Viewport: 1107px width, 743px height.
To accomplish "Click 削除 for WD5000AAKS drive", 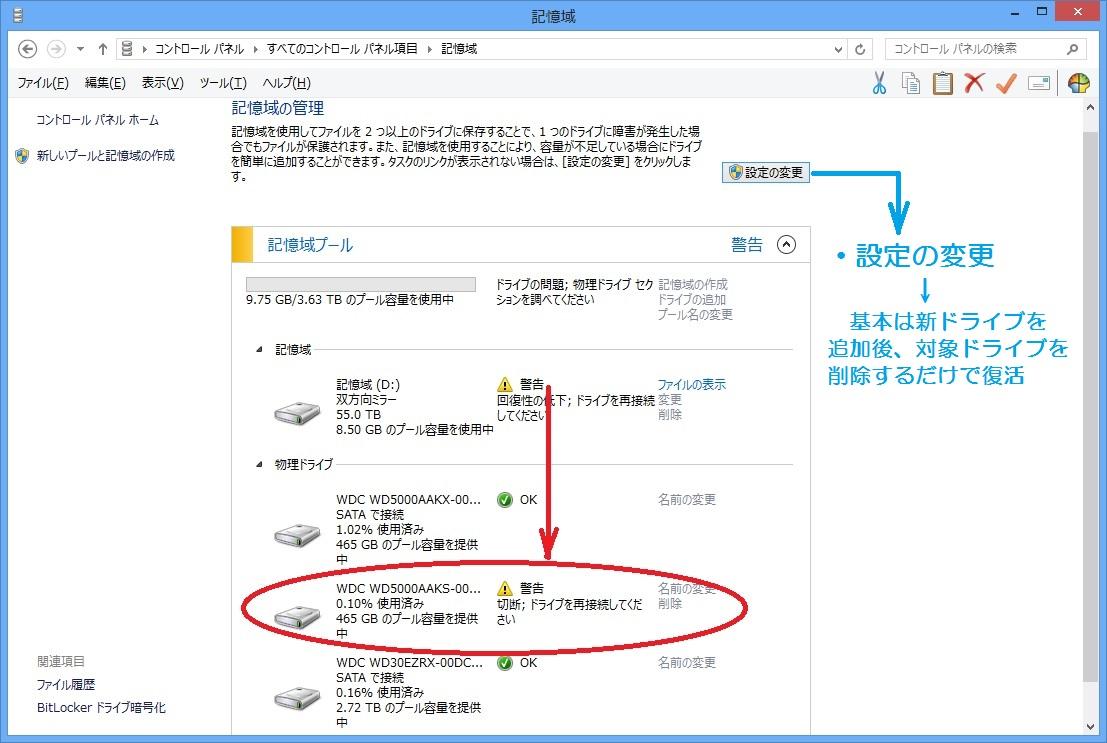I will (x=670, y=603).
